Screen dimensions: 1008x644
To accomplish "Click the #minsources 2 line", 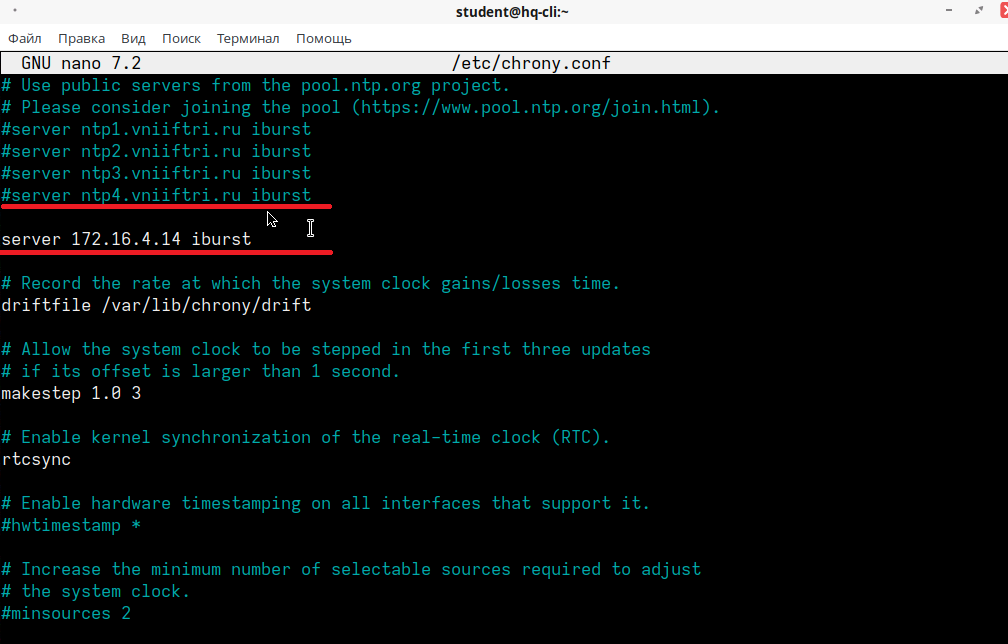I will pos(65,613).
